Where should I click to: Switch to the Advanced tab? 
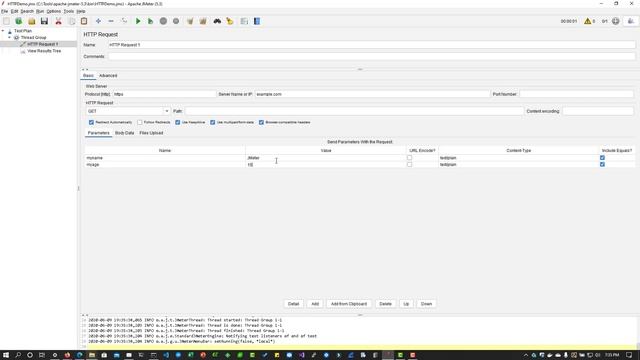108,76
